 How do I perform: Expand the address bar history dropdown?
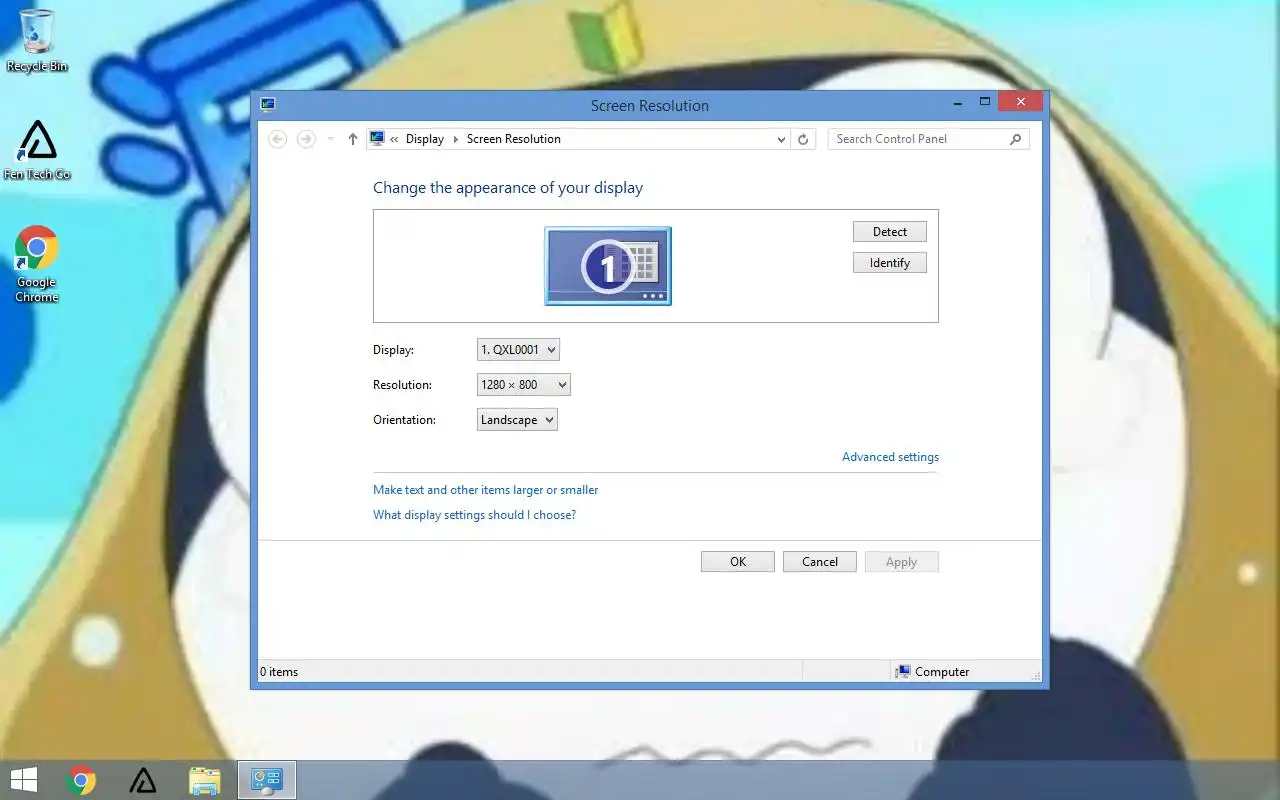click(x=781, y=139)
